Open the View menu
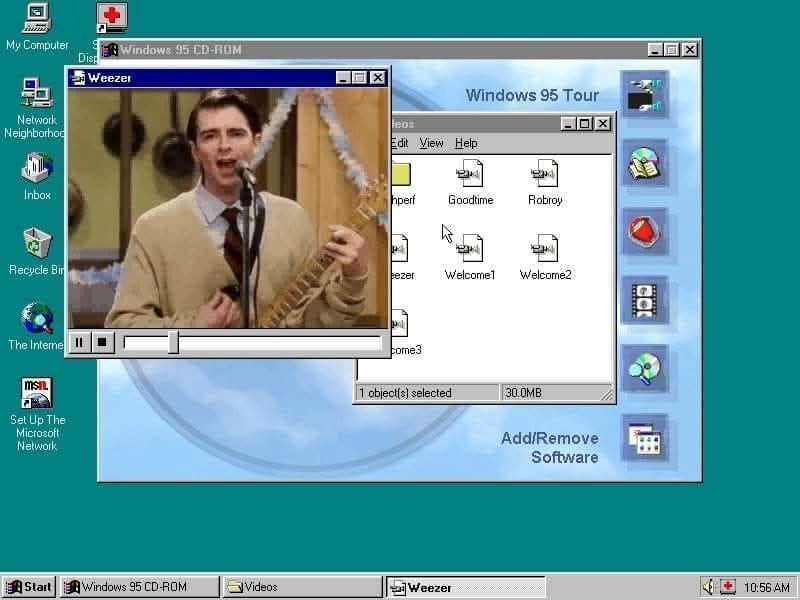The image size is (800, 600). tap(431, 143)
